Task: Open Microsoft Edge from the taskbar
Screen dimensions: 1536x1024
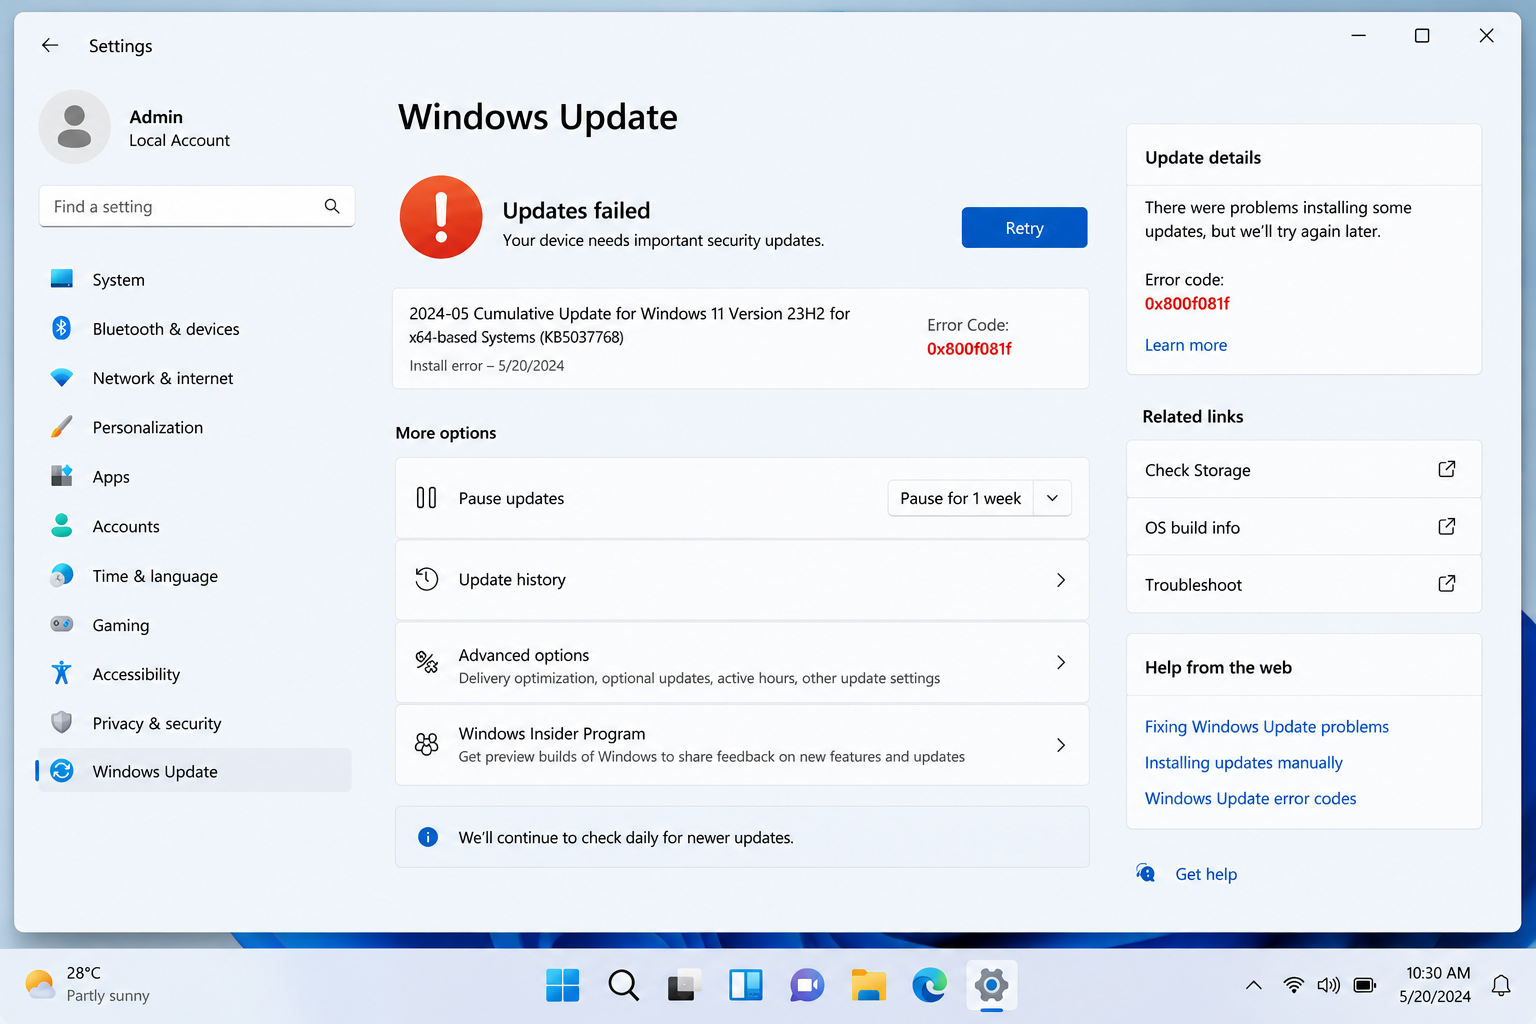Action: 930,985
